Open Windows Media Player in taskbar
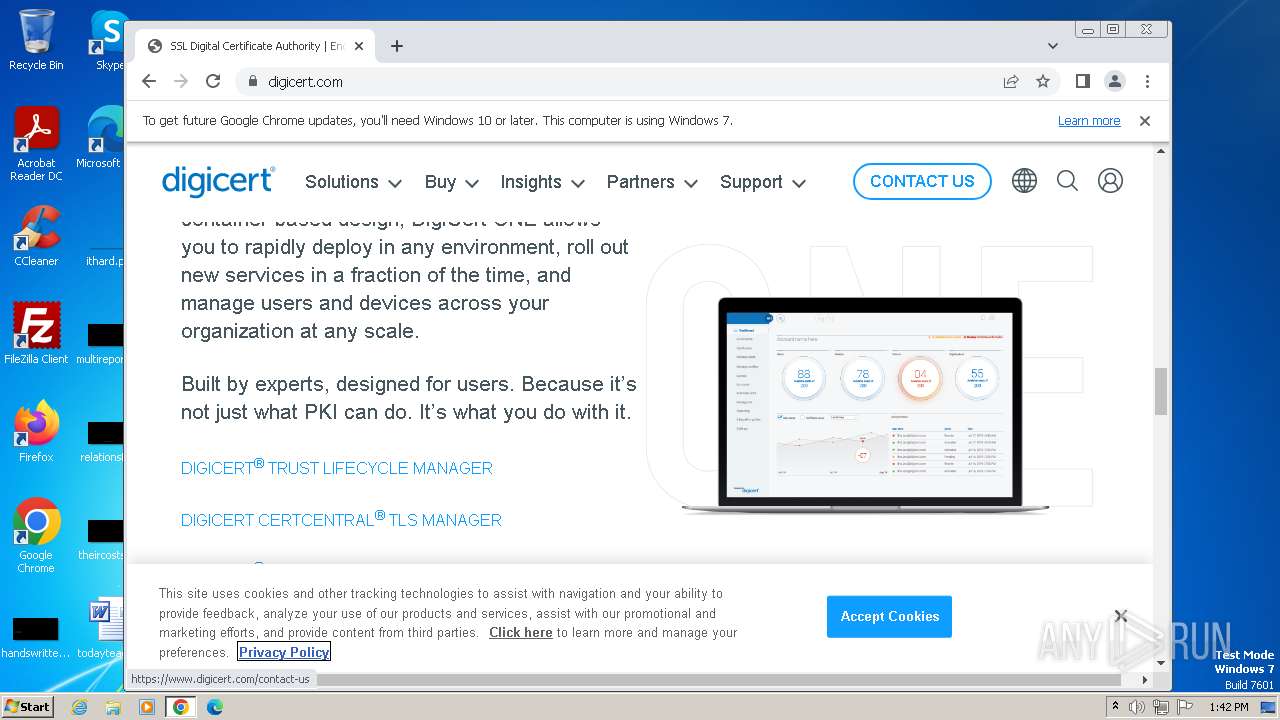The height and width of the screenshot is (720, 1280). pos(147,707)
